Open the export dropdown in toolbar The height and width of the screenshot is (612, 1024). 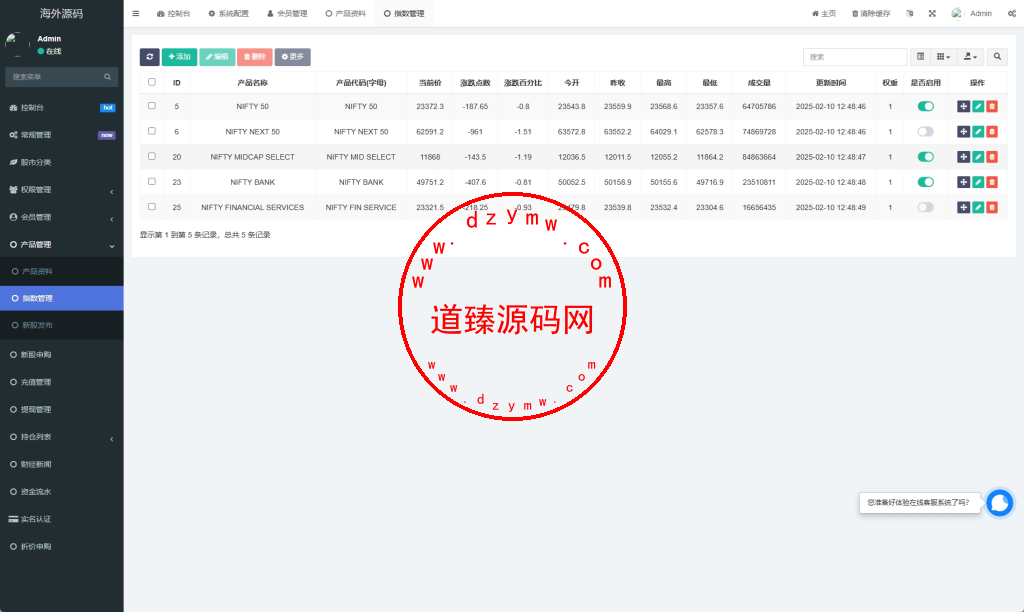(x=970, y=57)
